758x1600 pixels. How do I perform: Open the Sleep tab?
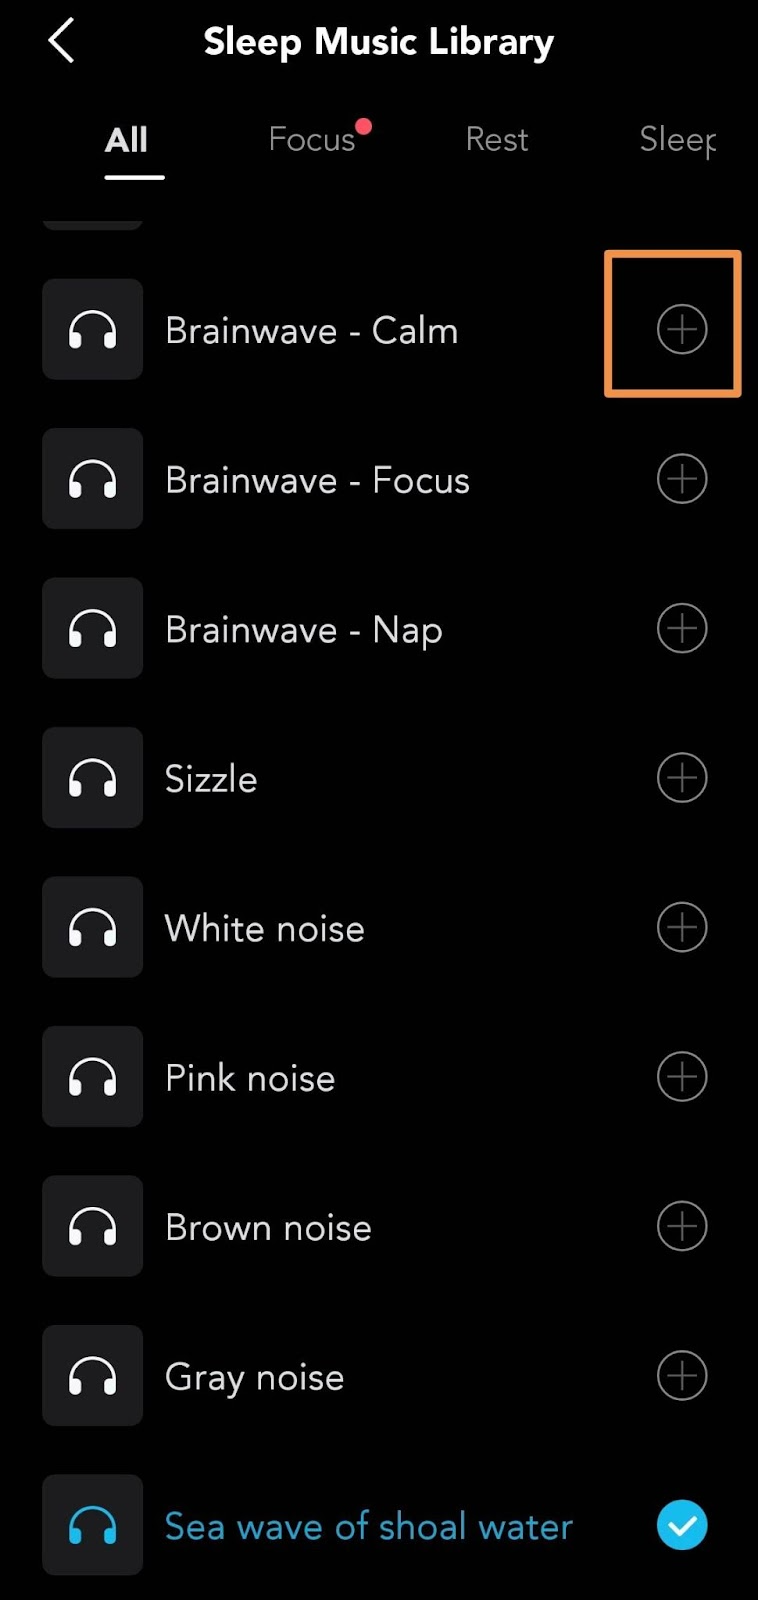tap(678, 140)
